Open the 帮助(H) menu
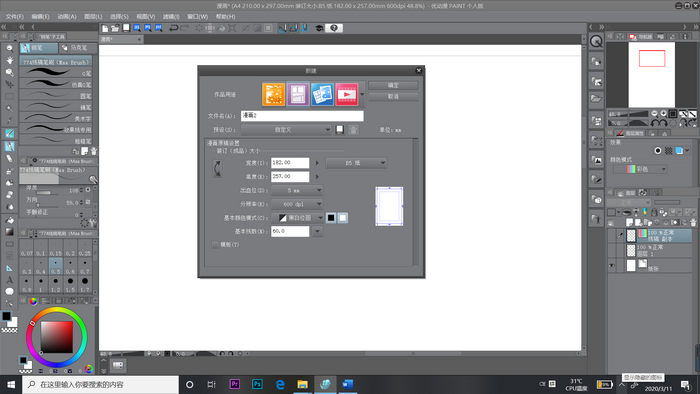 tap(225, 17)
